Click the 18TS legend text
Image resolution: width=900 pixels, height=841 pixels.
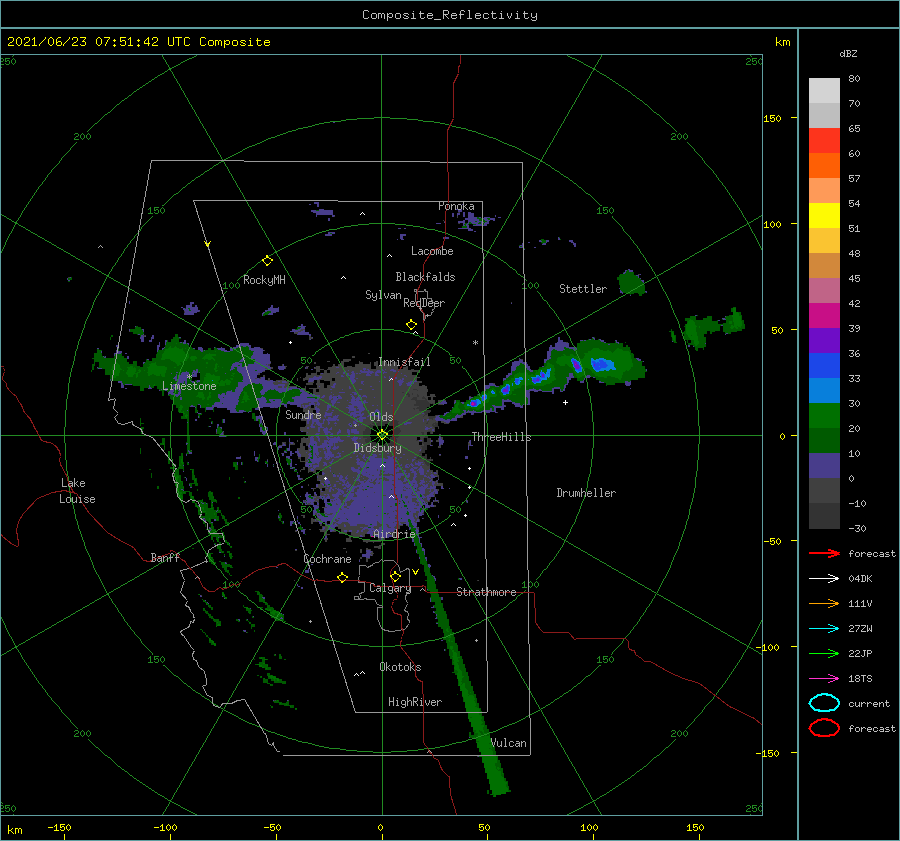pos(860,679)
